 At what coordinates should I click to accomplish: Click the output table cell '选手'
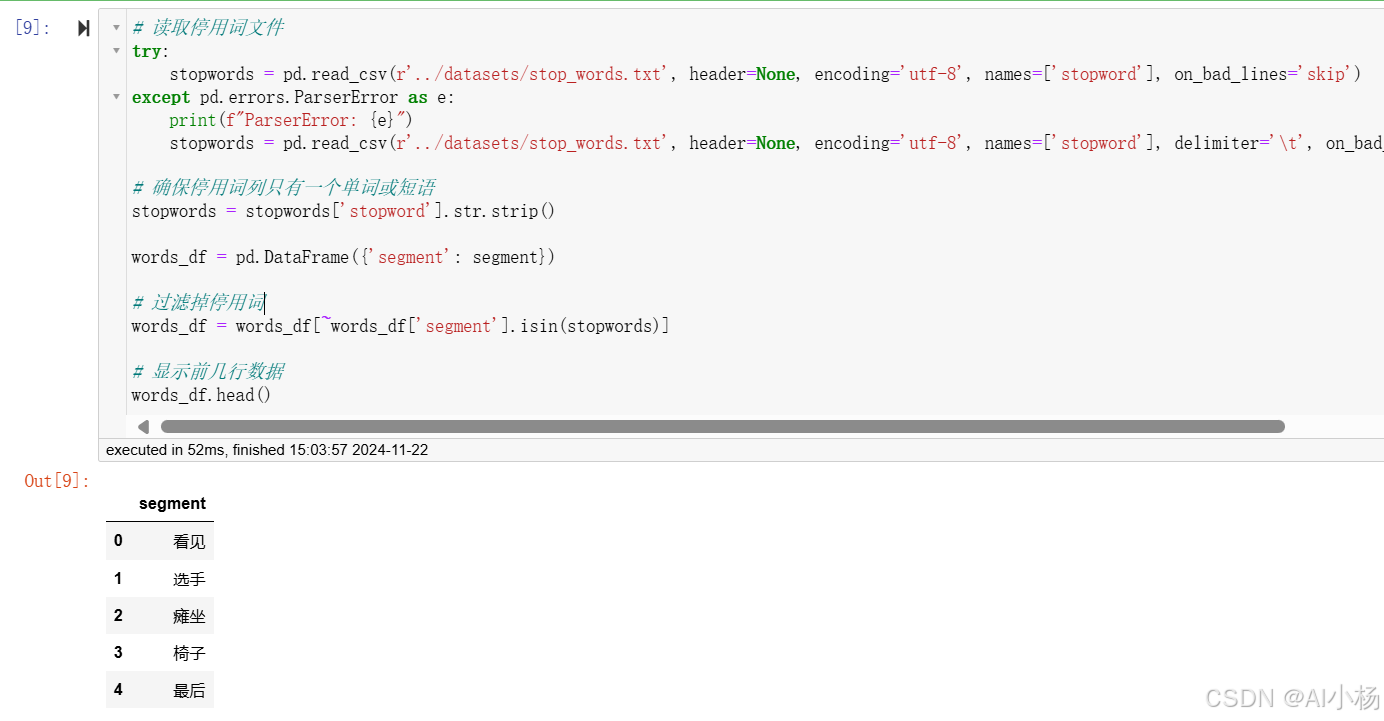pos(189,579)
